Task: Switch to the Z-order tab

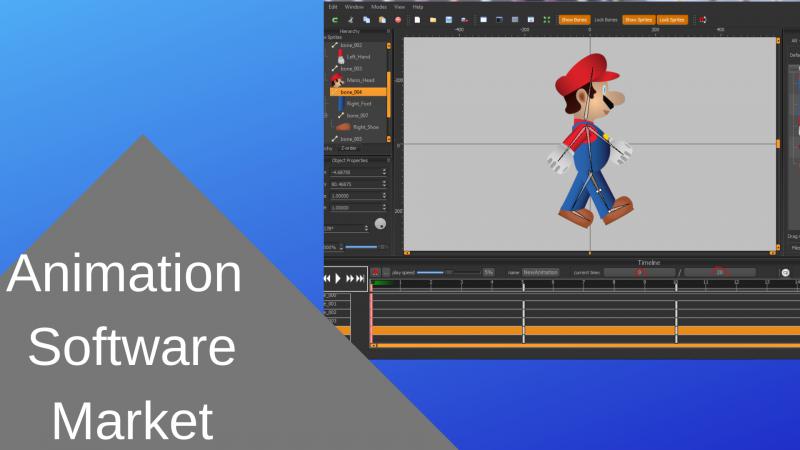Action: point(349,148)
